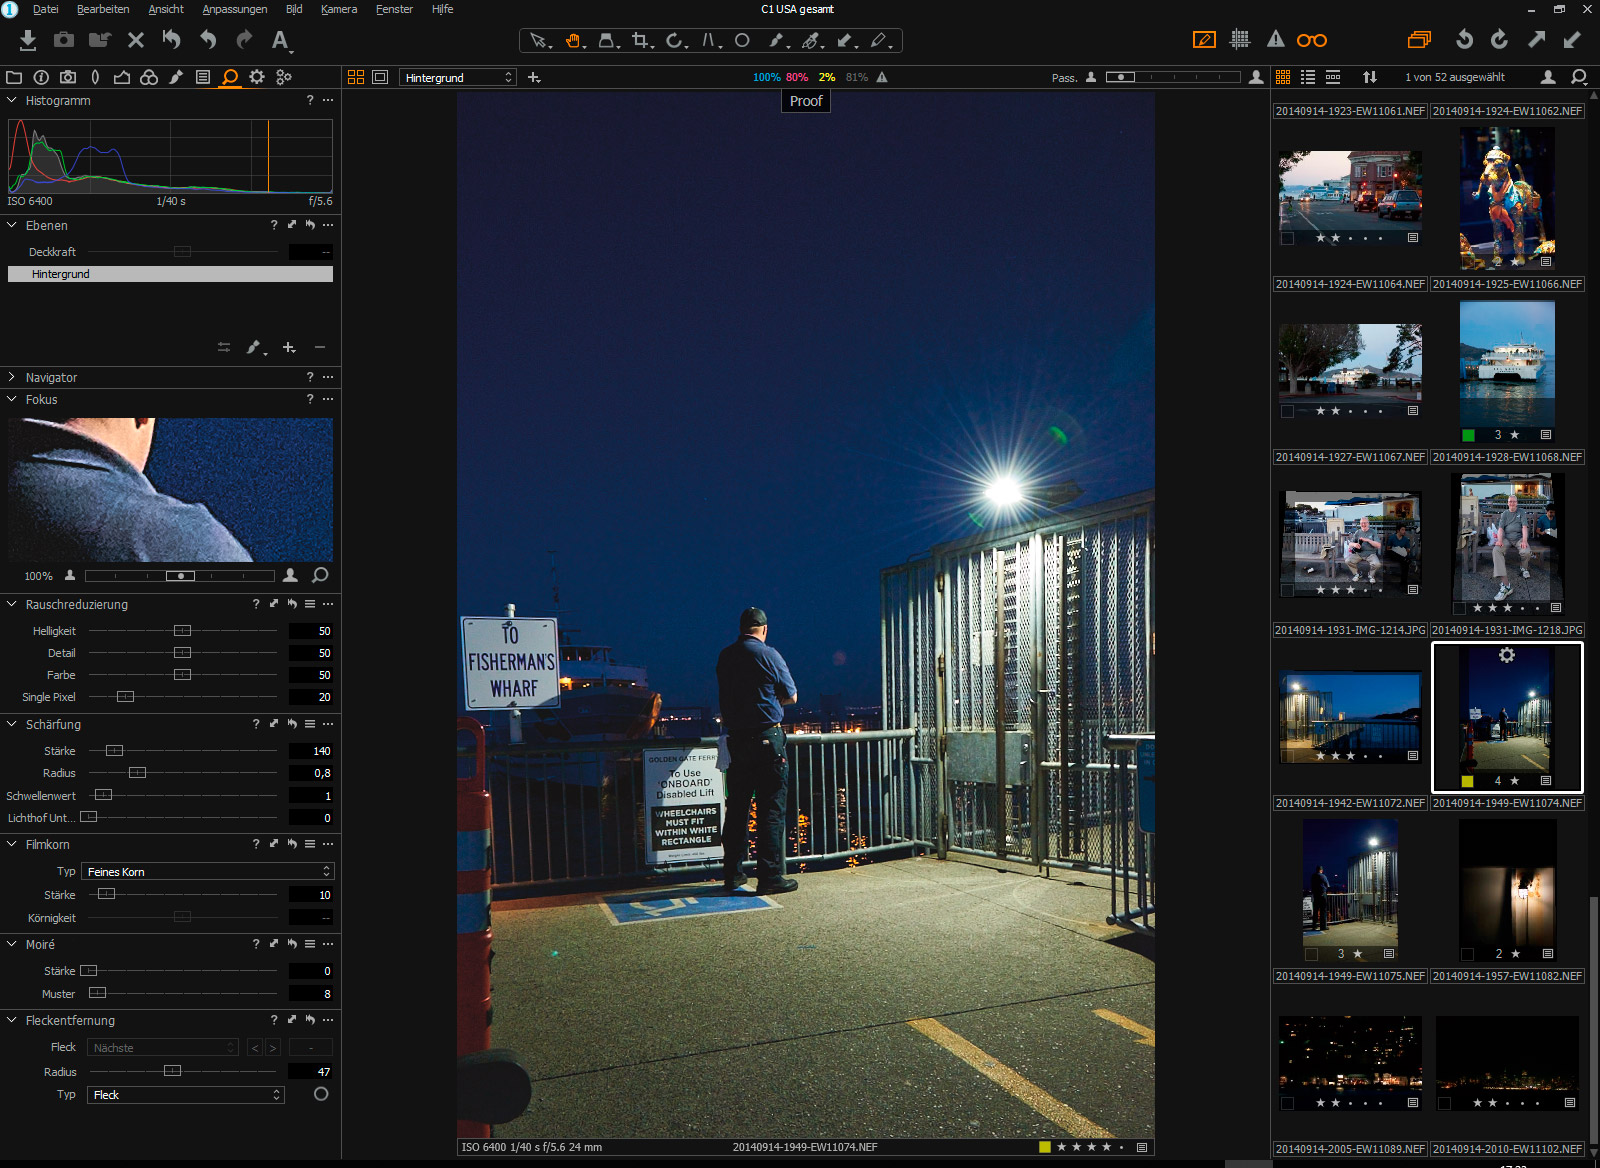Toggle the grid overlay icon
1600x1168 pixels.
click(1240, 39)
